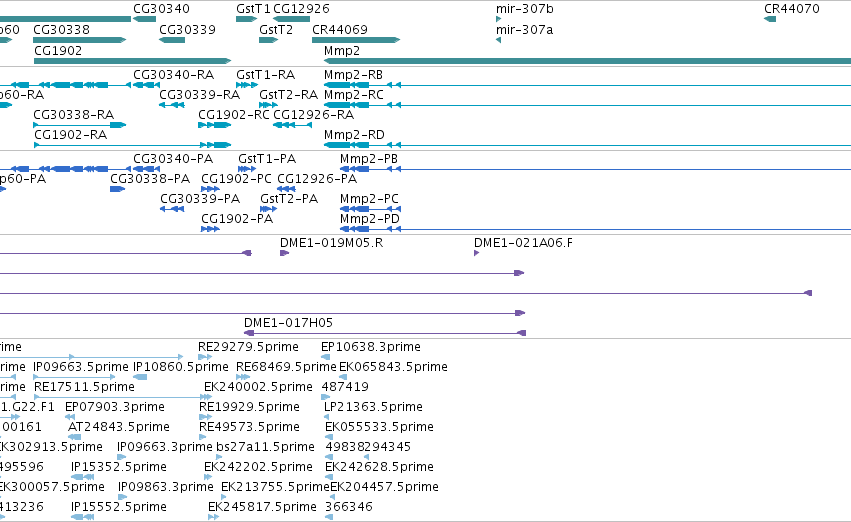Click protein Mmp2-PC label
This screenshot has width=851, height=522.
[369, 199]
